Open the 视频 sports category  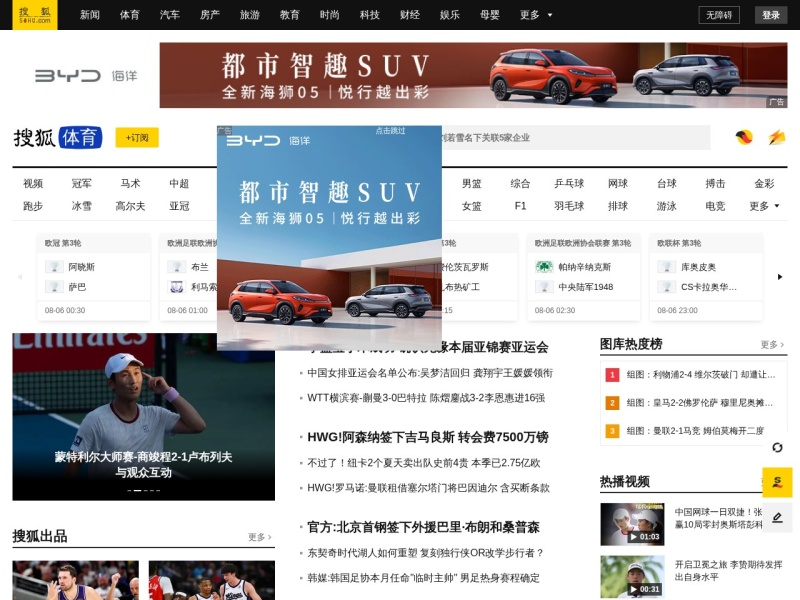click(33, 184)
